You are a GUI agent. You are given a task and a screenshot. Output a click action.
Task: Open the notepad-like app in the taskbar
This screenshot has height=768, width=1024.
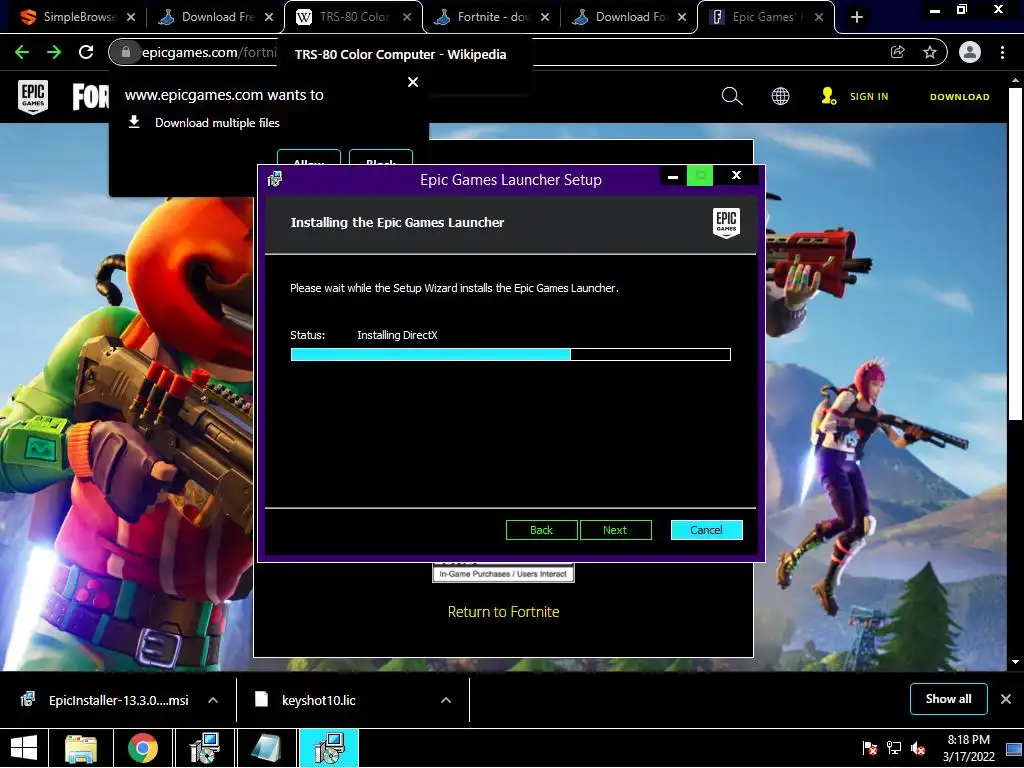(x=266, y=748)
